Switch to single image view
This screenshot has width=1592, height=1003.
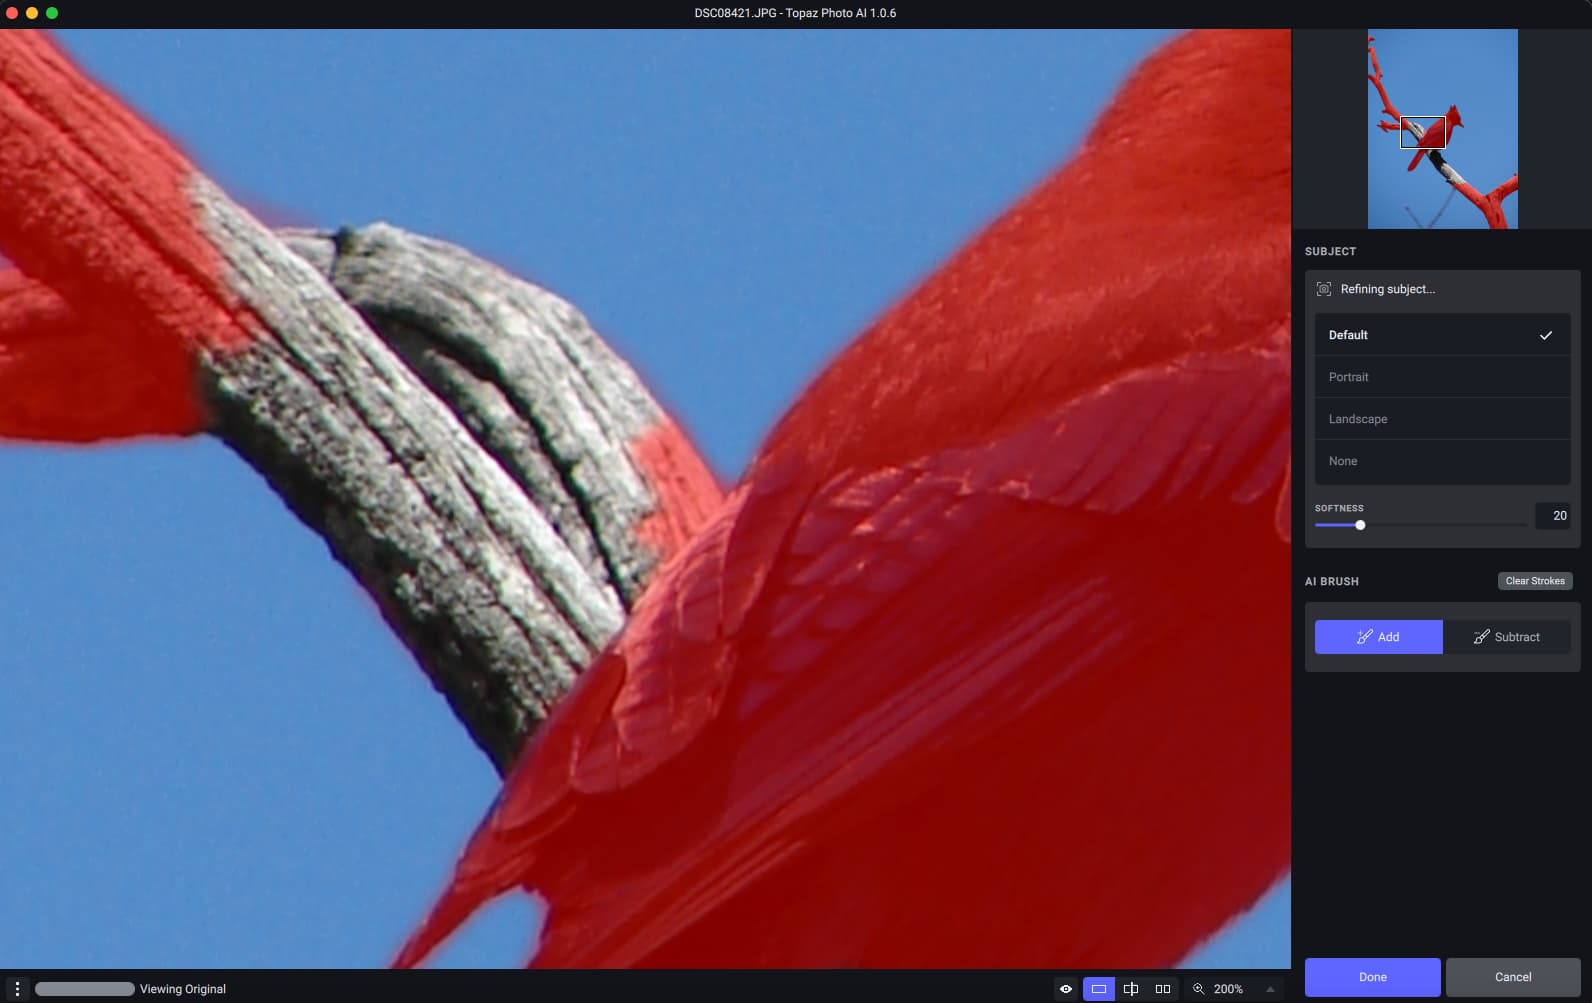tap(1098, 989)
